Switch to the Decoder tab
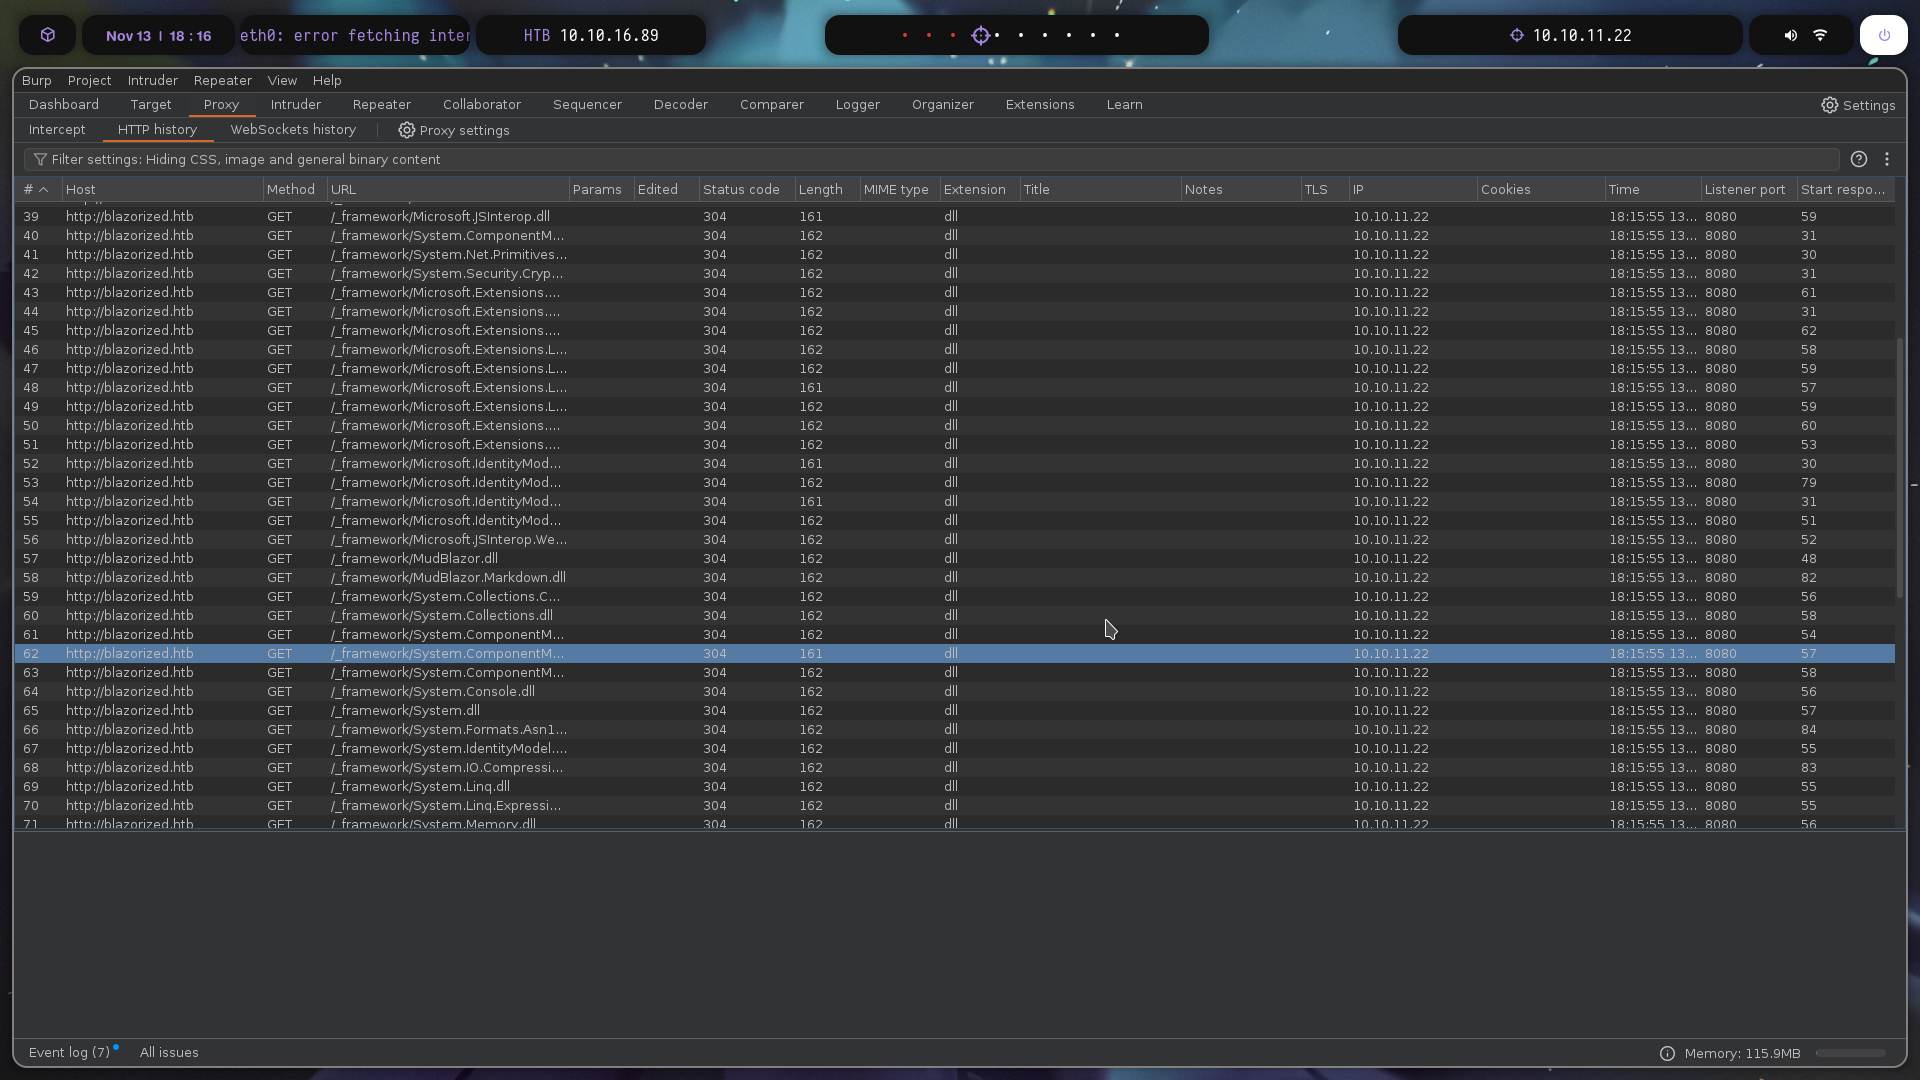Screen dimensions: 1920x1080 tap(681, 104)
